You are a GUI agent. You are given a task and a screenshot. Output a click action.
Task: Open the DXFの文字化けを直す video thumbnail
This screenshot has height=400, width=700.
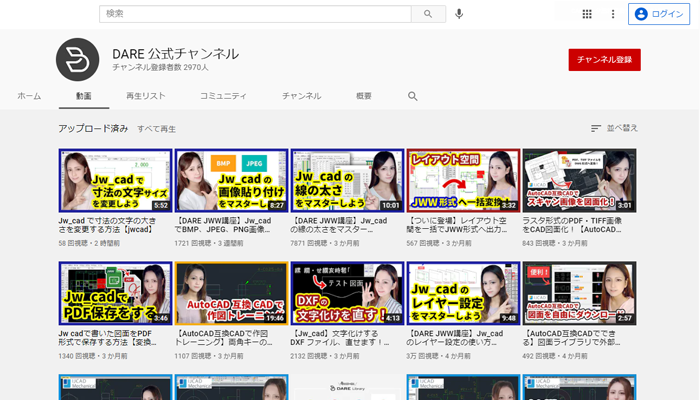(x=347, y=294)
